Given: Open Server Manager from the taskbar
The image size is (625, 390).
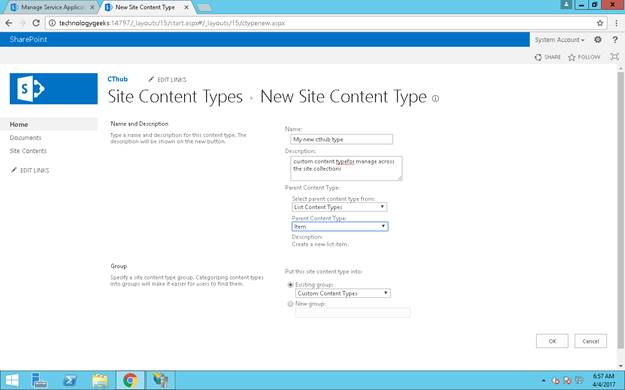Looking at the screenshot, I should coord(39,380).
